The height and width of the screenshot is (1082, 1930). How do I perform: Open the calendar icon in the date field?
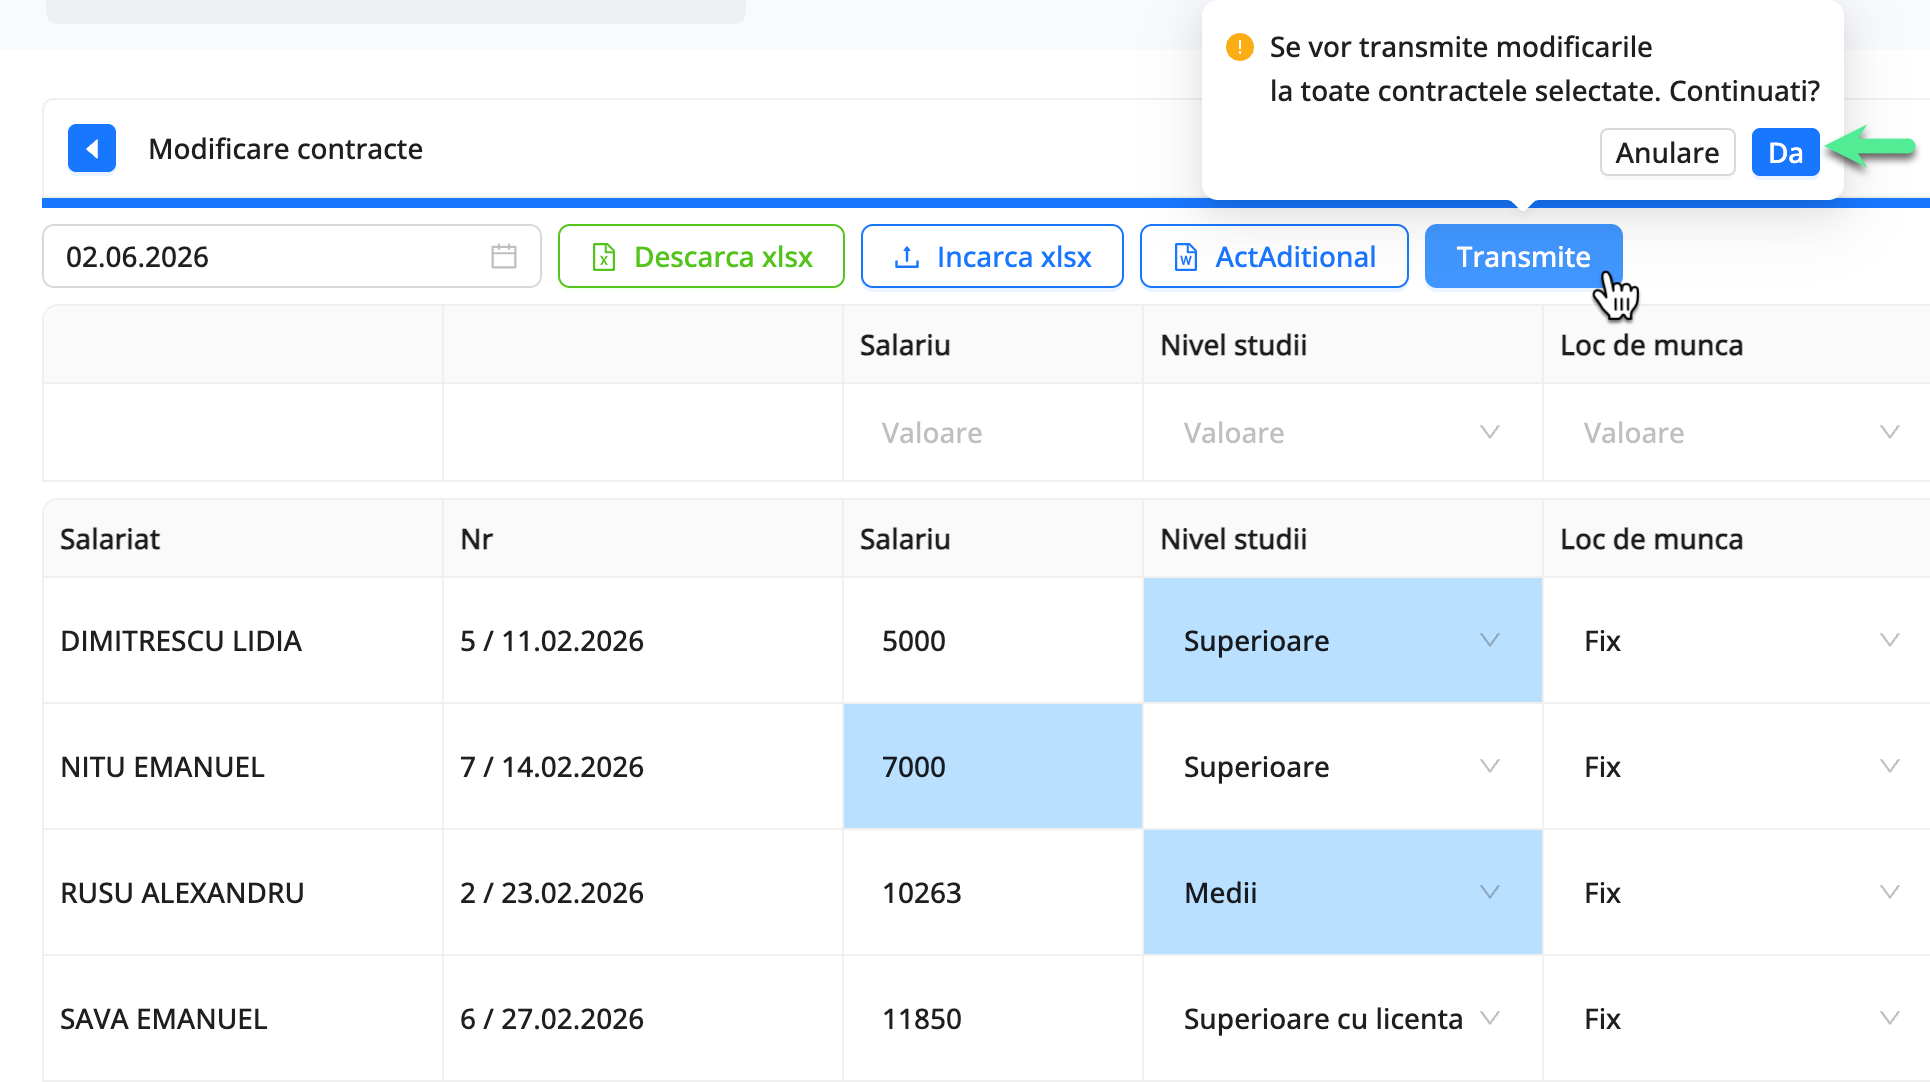tap(504, 256)
